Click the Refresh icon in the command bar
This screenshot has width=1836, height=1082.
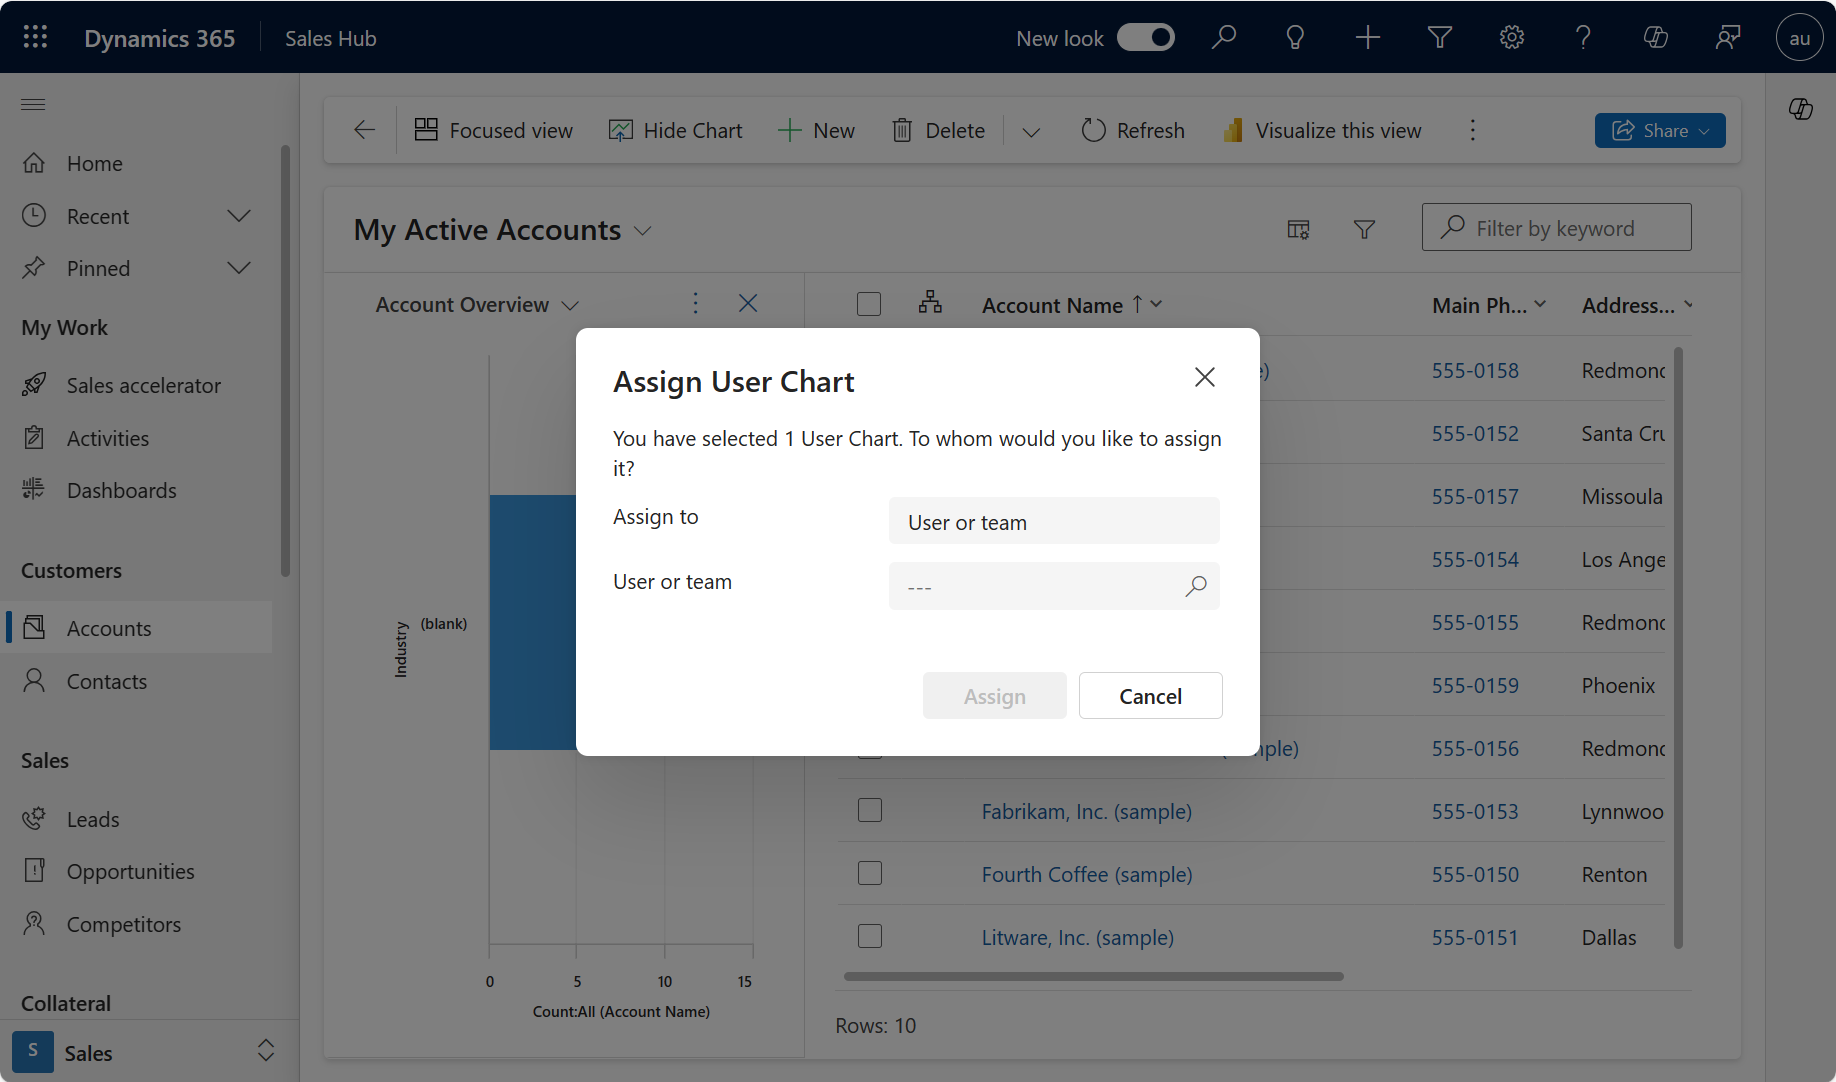pos(1093,130)
